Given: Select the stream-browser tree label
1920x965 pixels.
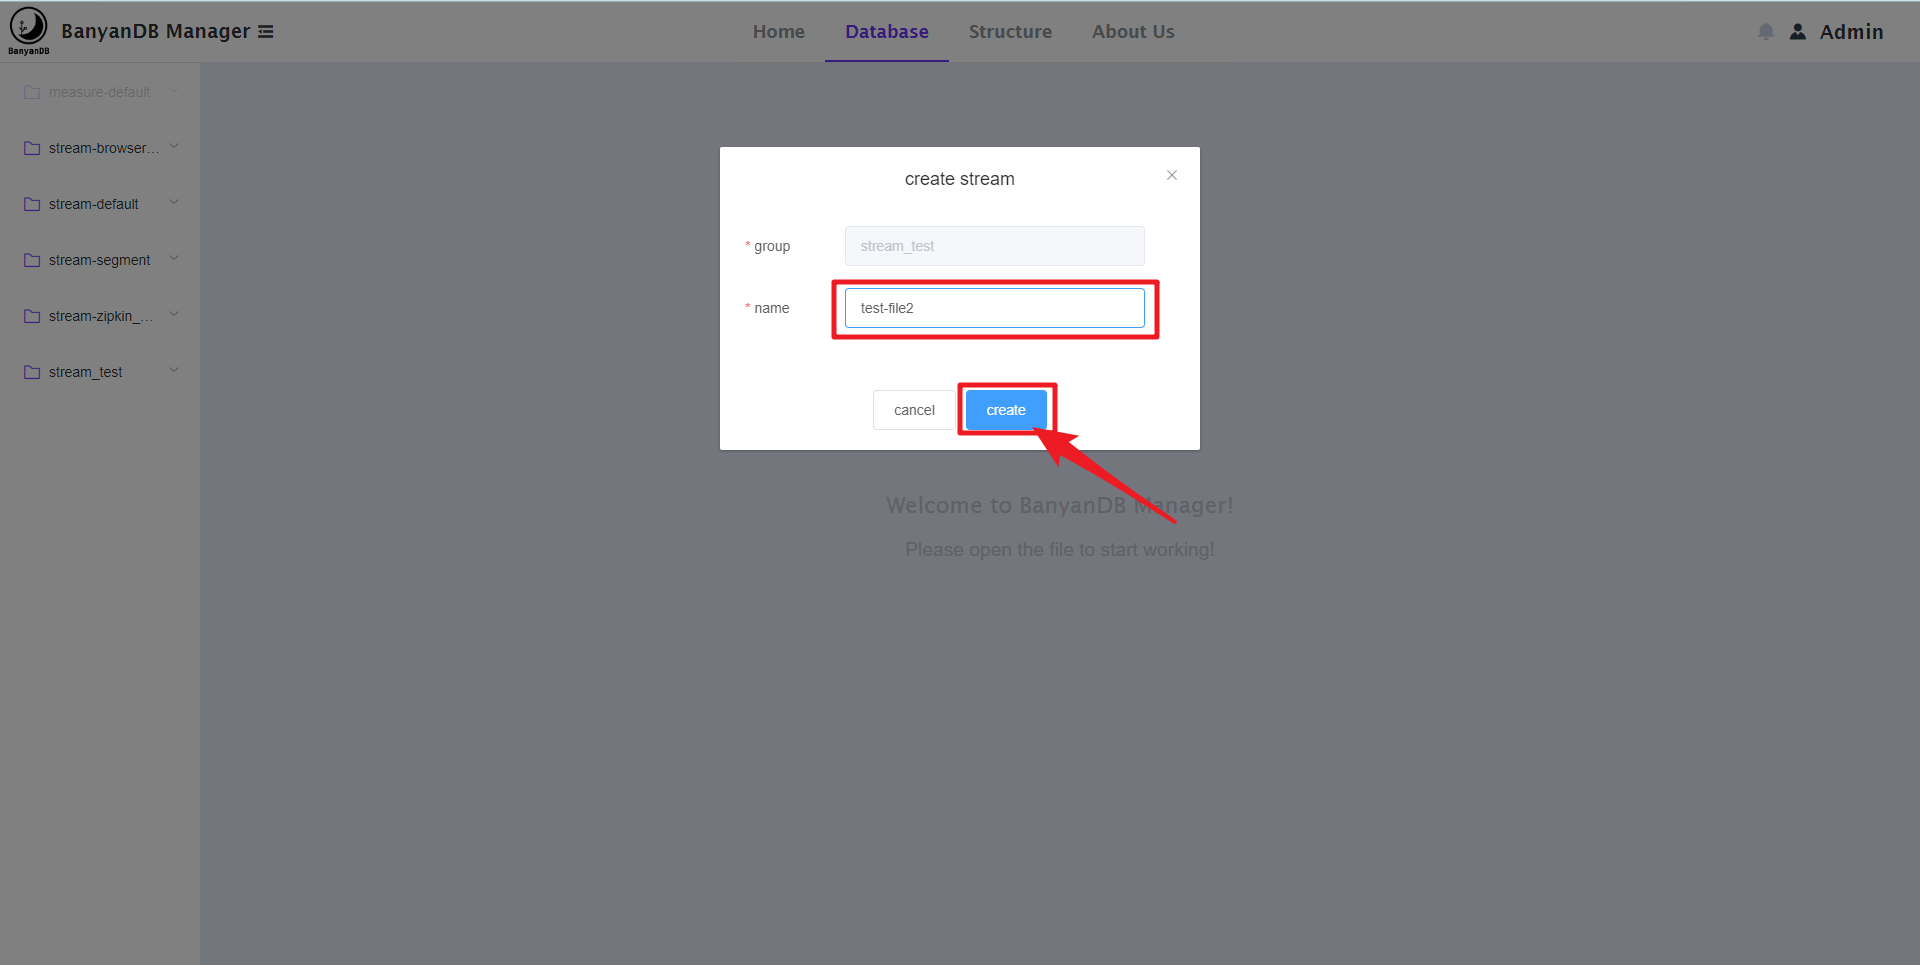Looking at the screenshot, I should tap(104, 148).
